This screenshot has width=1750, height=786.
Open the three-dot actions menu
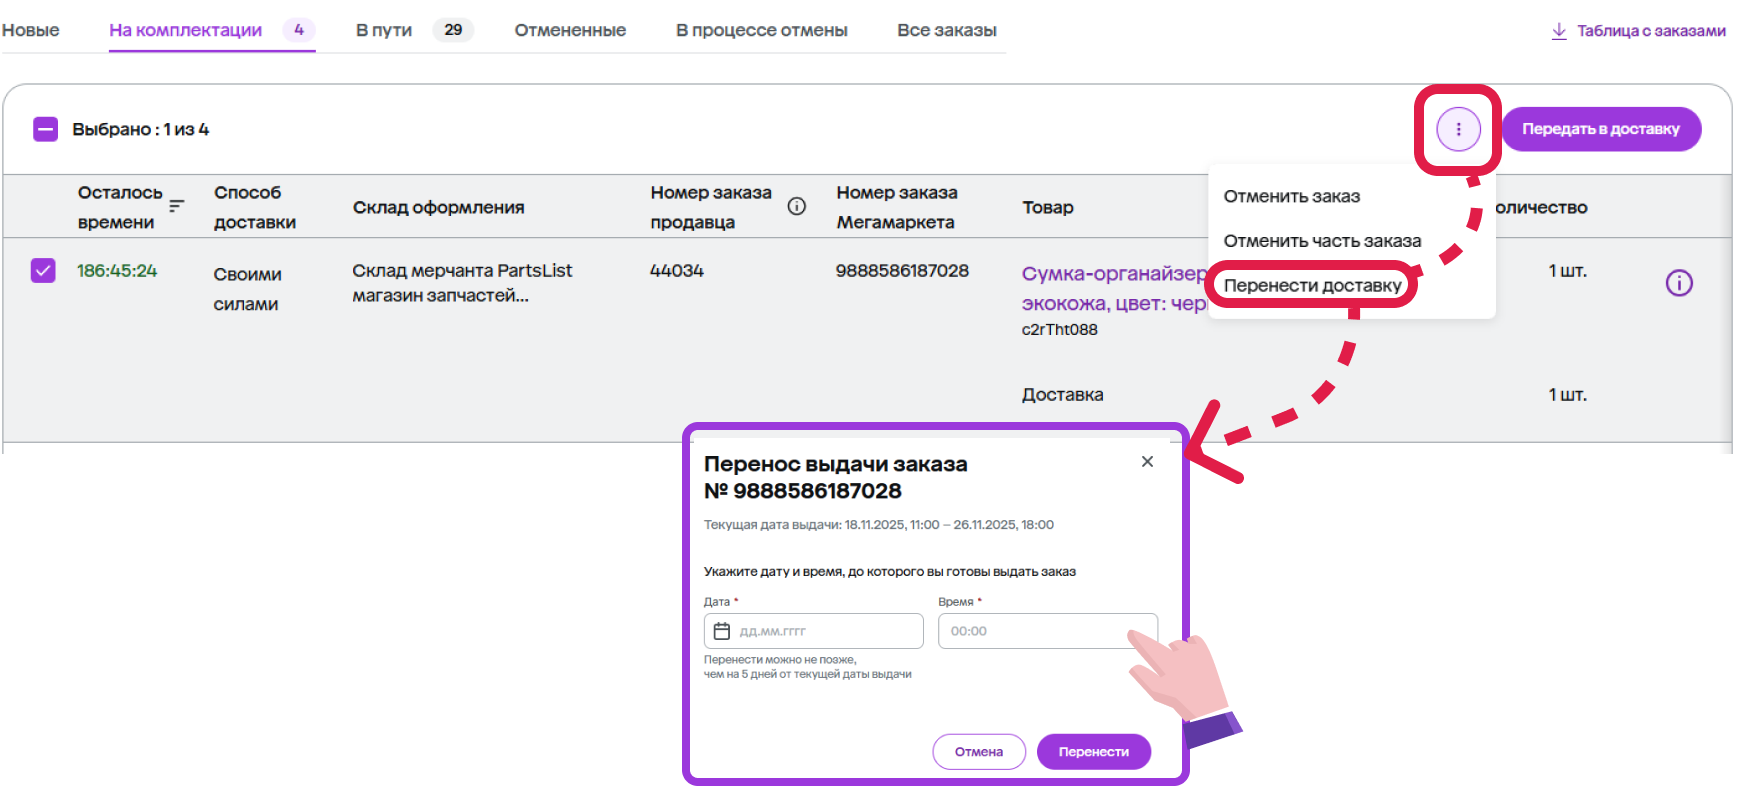1458,129
